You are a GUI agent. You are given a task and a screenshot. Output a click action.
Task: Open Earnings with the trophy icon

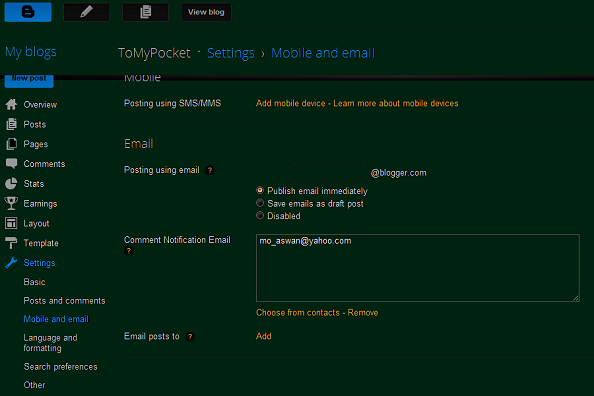pos(11,203)
